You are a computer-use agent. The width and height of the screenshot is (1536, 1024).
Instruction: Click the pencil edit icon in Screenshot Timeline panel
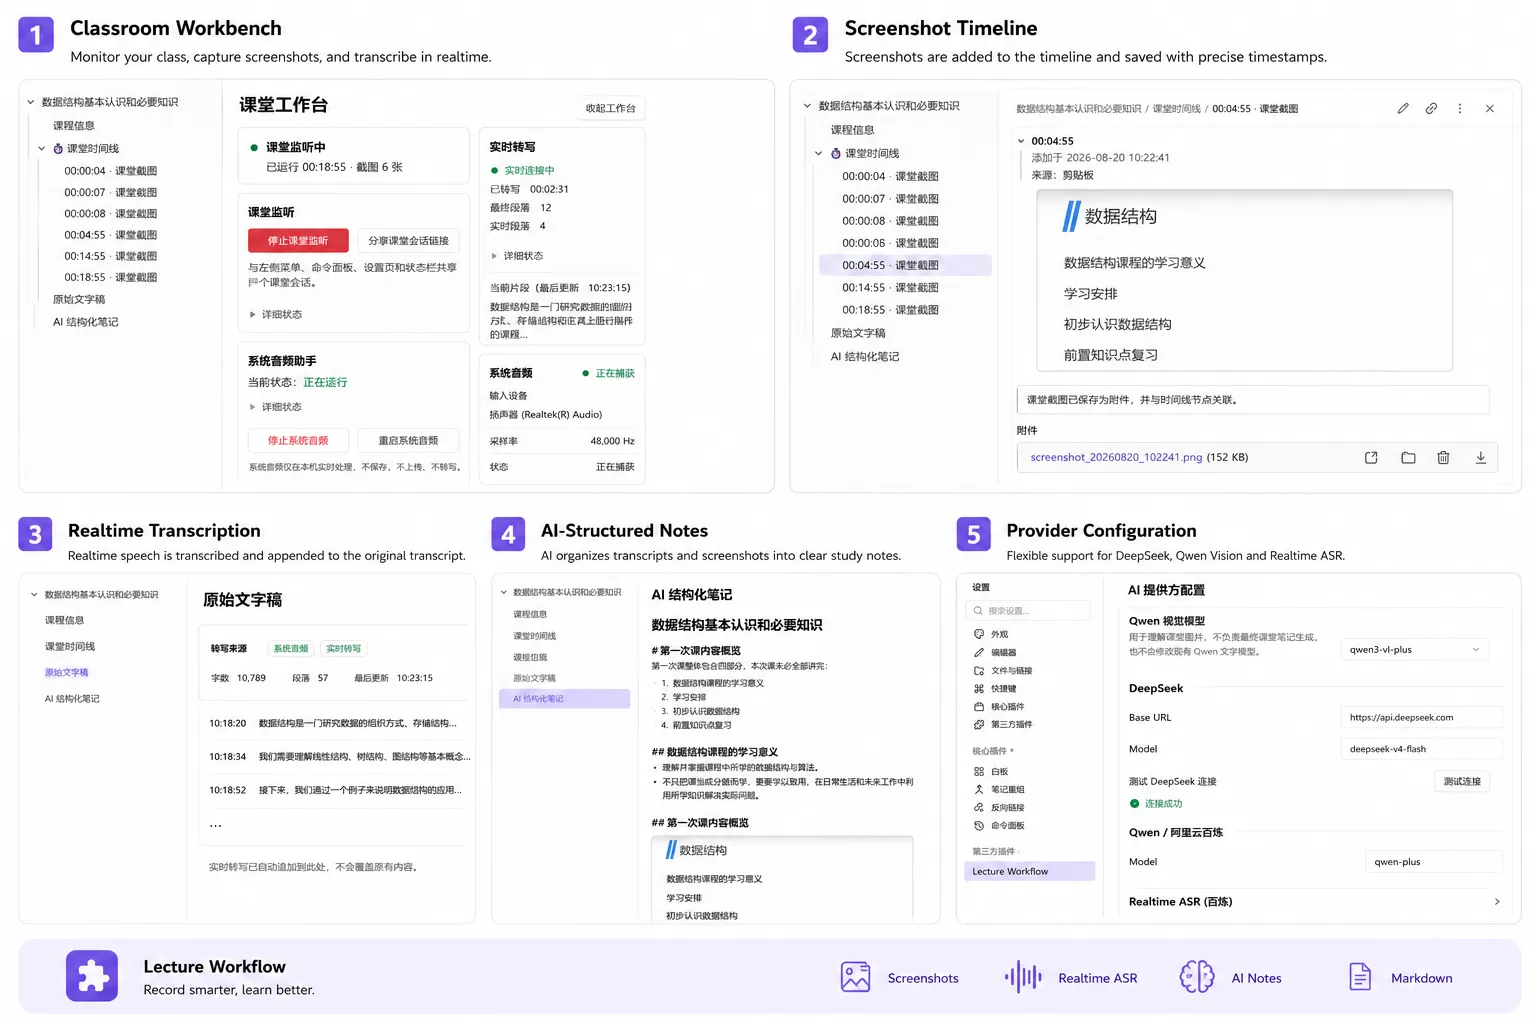point(1403,108)
